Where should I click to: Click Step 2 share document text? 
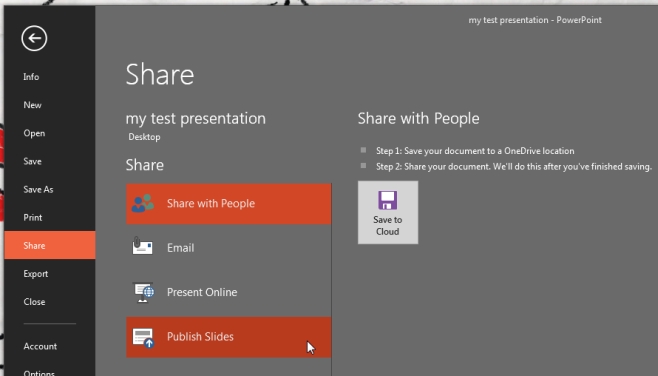click(x=514, y=167)
